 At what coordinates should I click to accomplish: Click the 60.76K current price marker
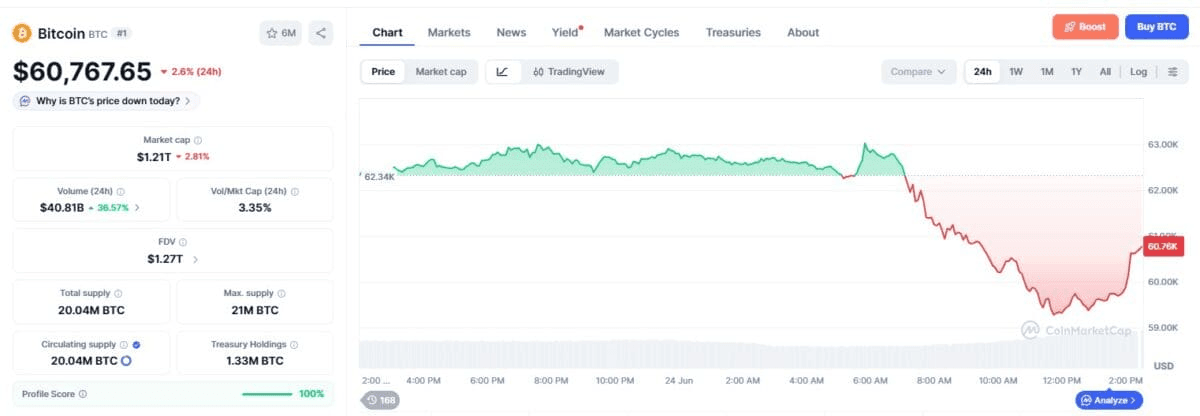tap(1163, 246)
